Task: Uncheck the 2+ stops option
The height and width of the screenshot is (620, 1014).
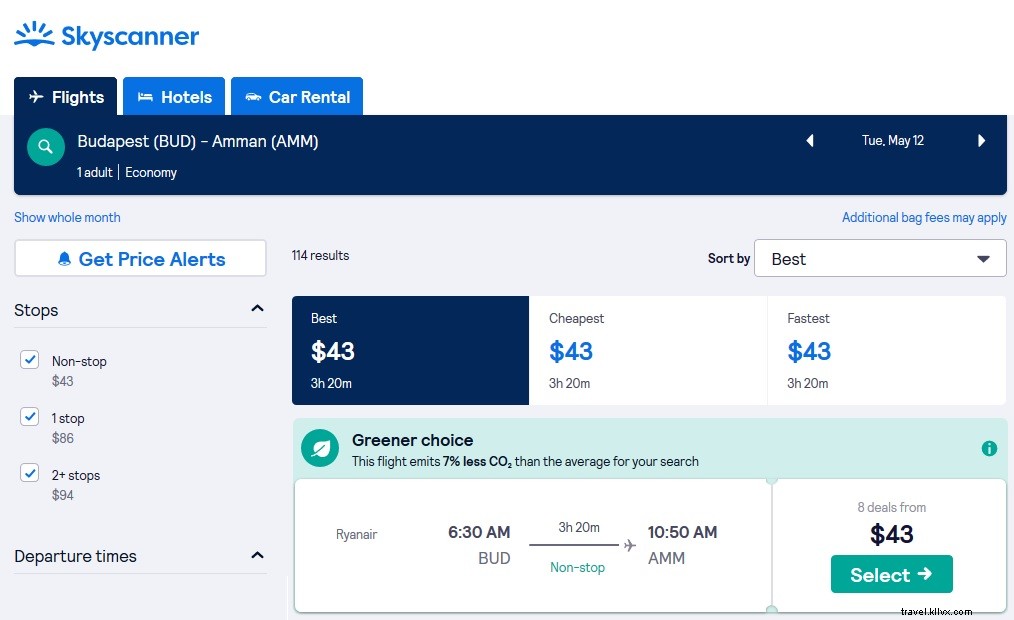Action: pos(29,473)
